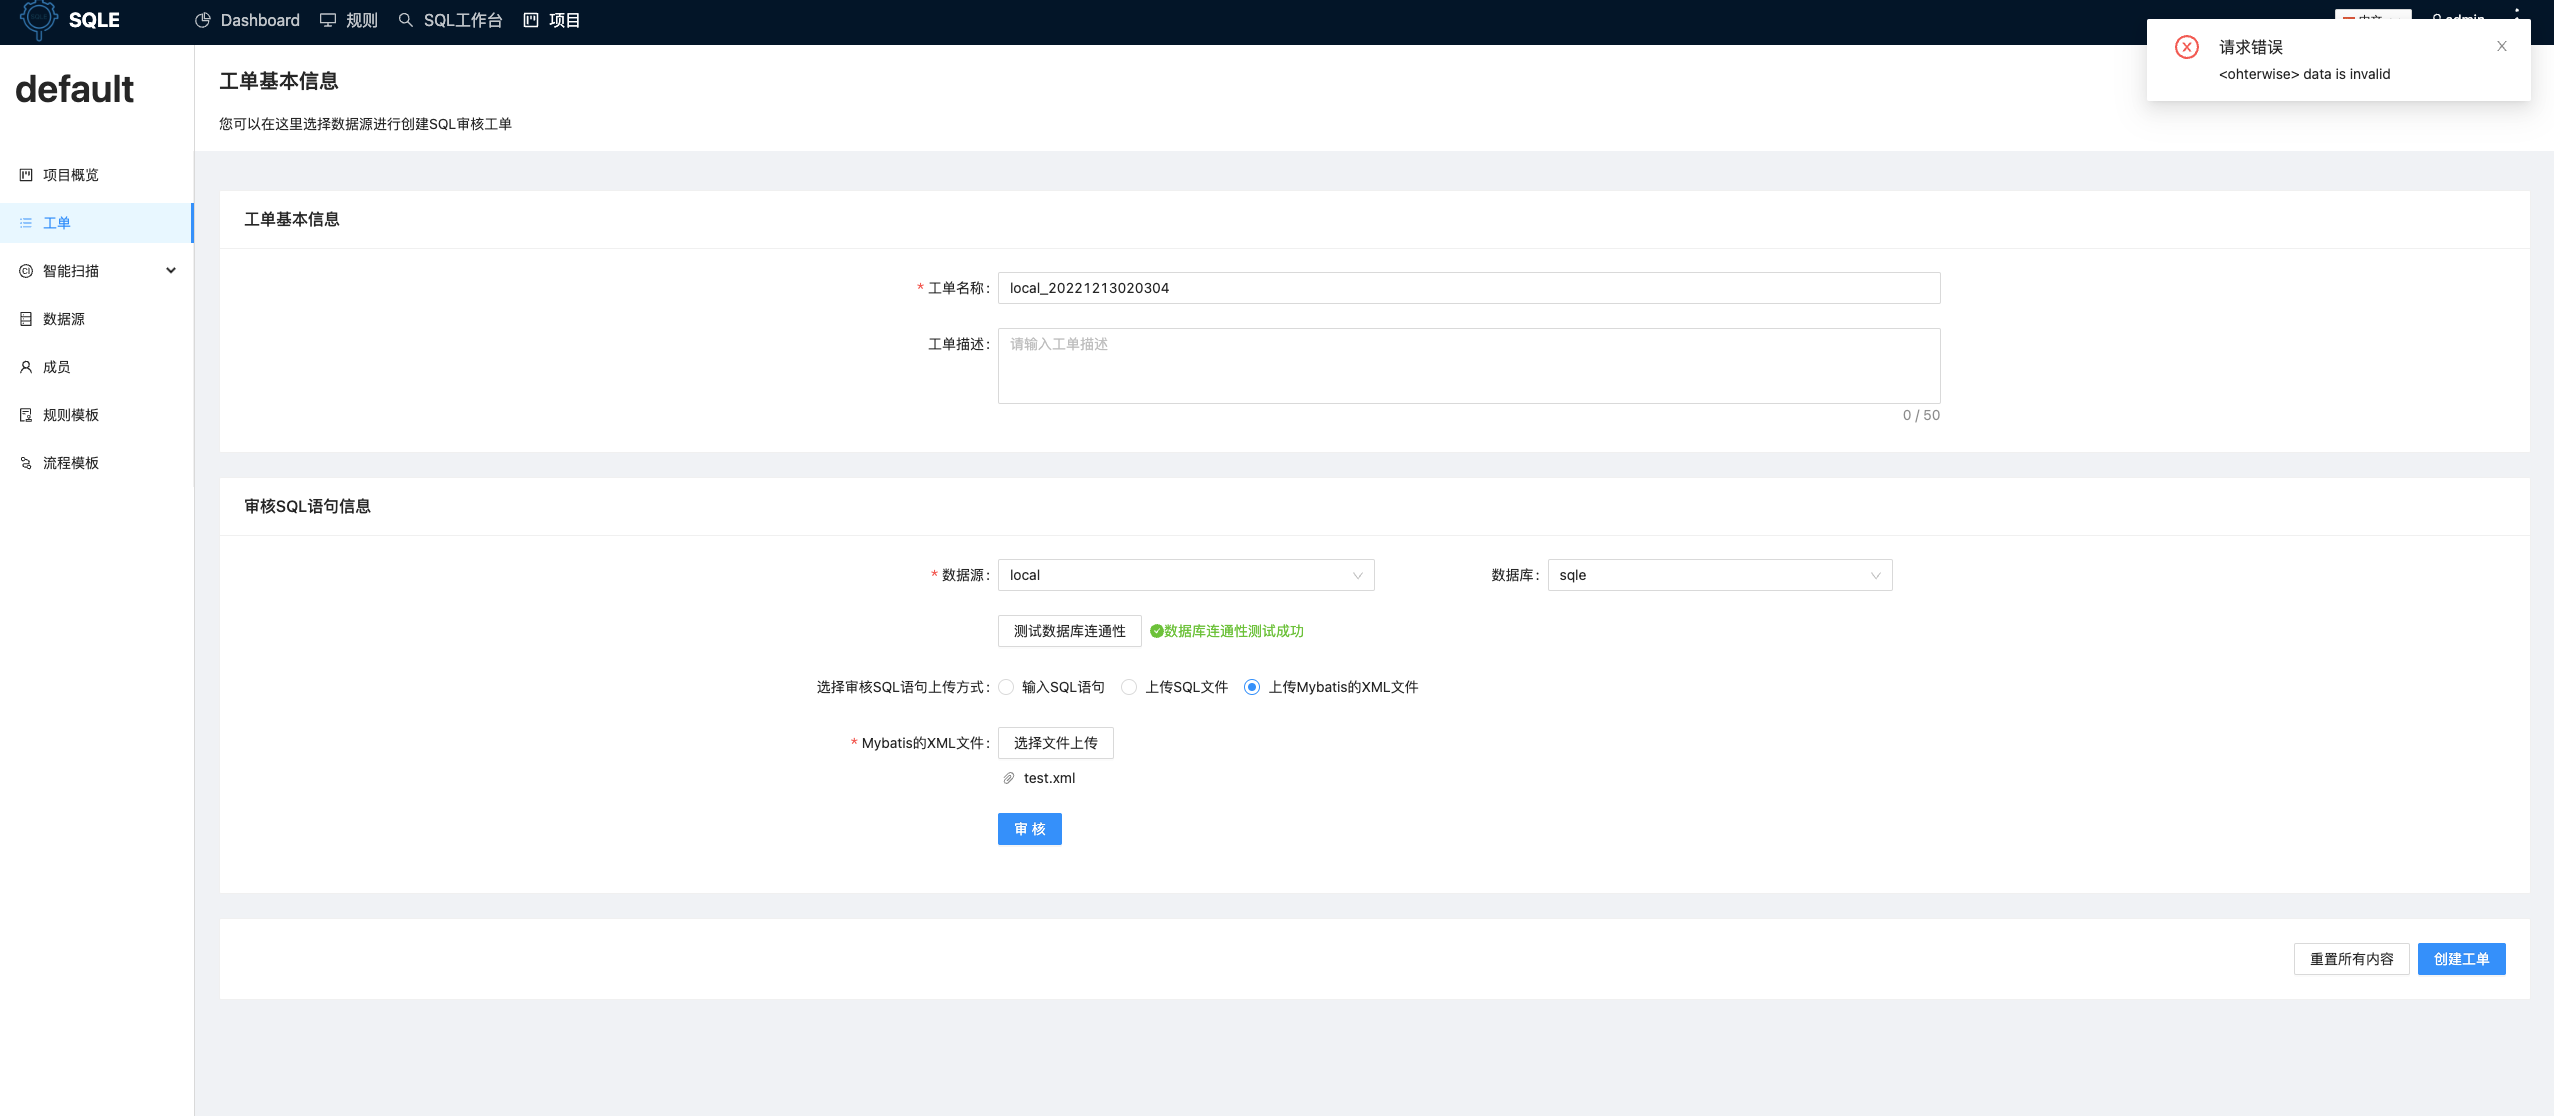Image resolution: width=2554 pixels, height=1116 pixels.
Task: Open the 数据源 dropdown showing local
Action: click(1185, 575)
